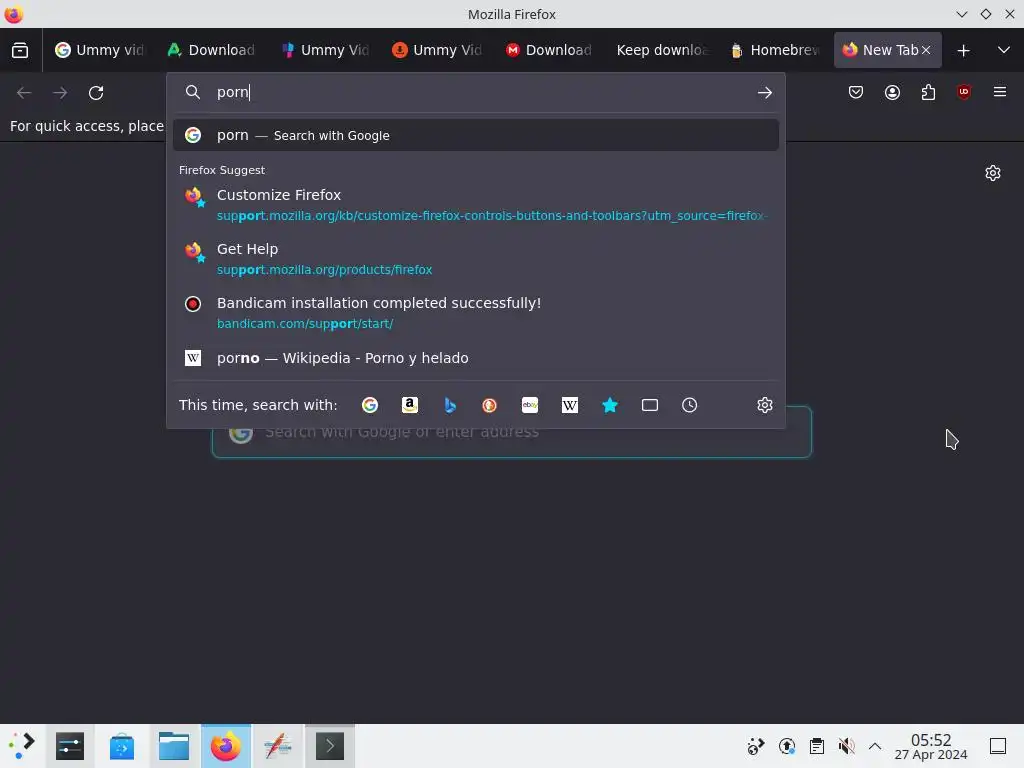The height and width of the screenshot is (768, 1024).
Task: Open Customize Firefox suggestion
Action: click(x=475, y=204)
